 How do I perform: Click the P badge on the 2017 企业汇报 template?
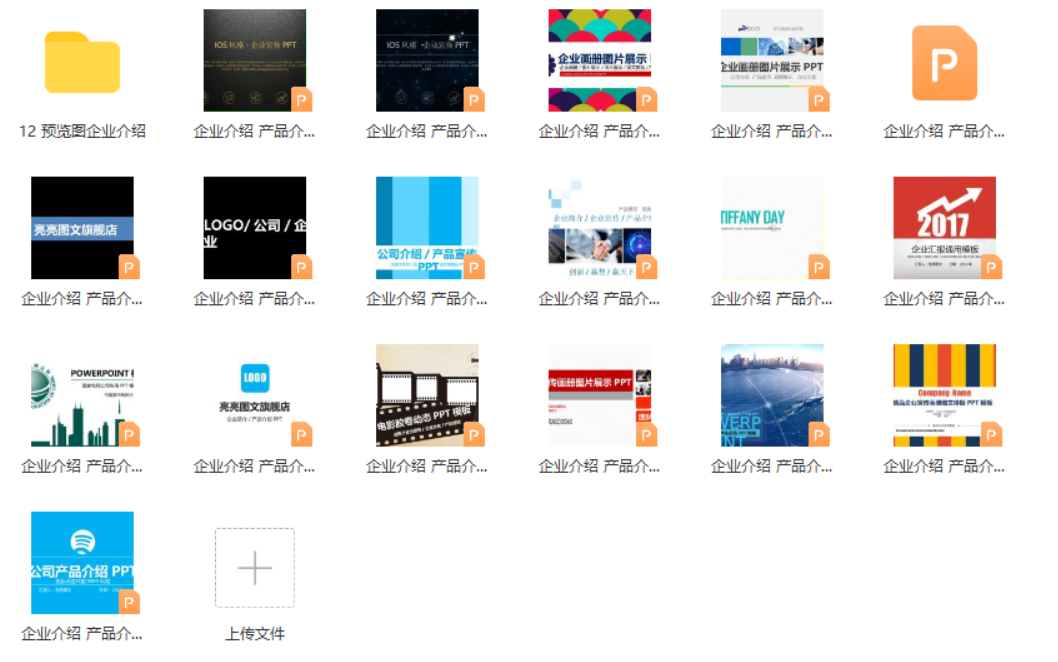[990, 266]
